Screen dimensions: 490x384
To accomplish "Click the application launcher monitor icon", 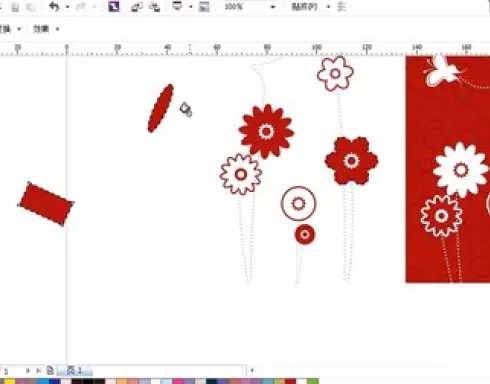I will tap(178, 6).
